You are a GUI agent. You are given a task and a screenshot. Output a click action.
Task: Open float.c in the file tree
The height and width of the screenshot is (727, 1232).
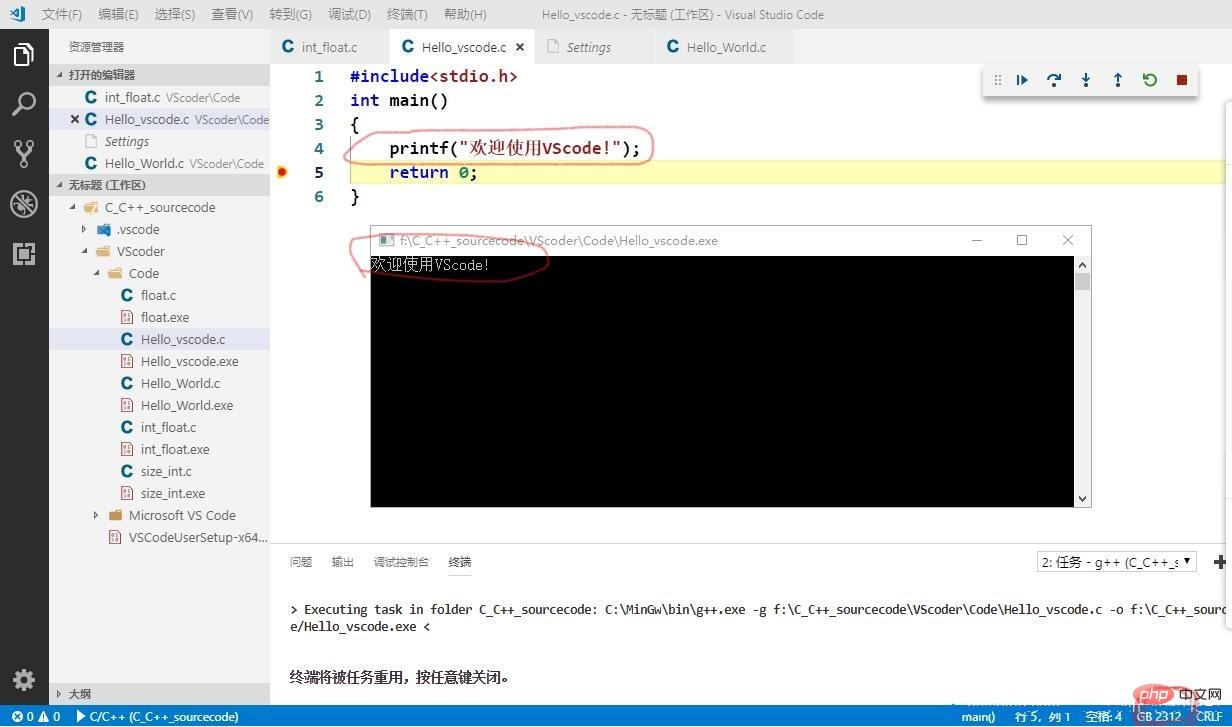tap(160, 295)
